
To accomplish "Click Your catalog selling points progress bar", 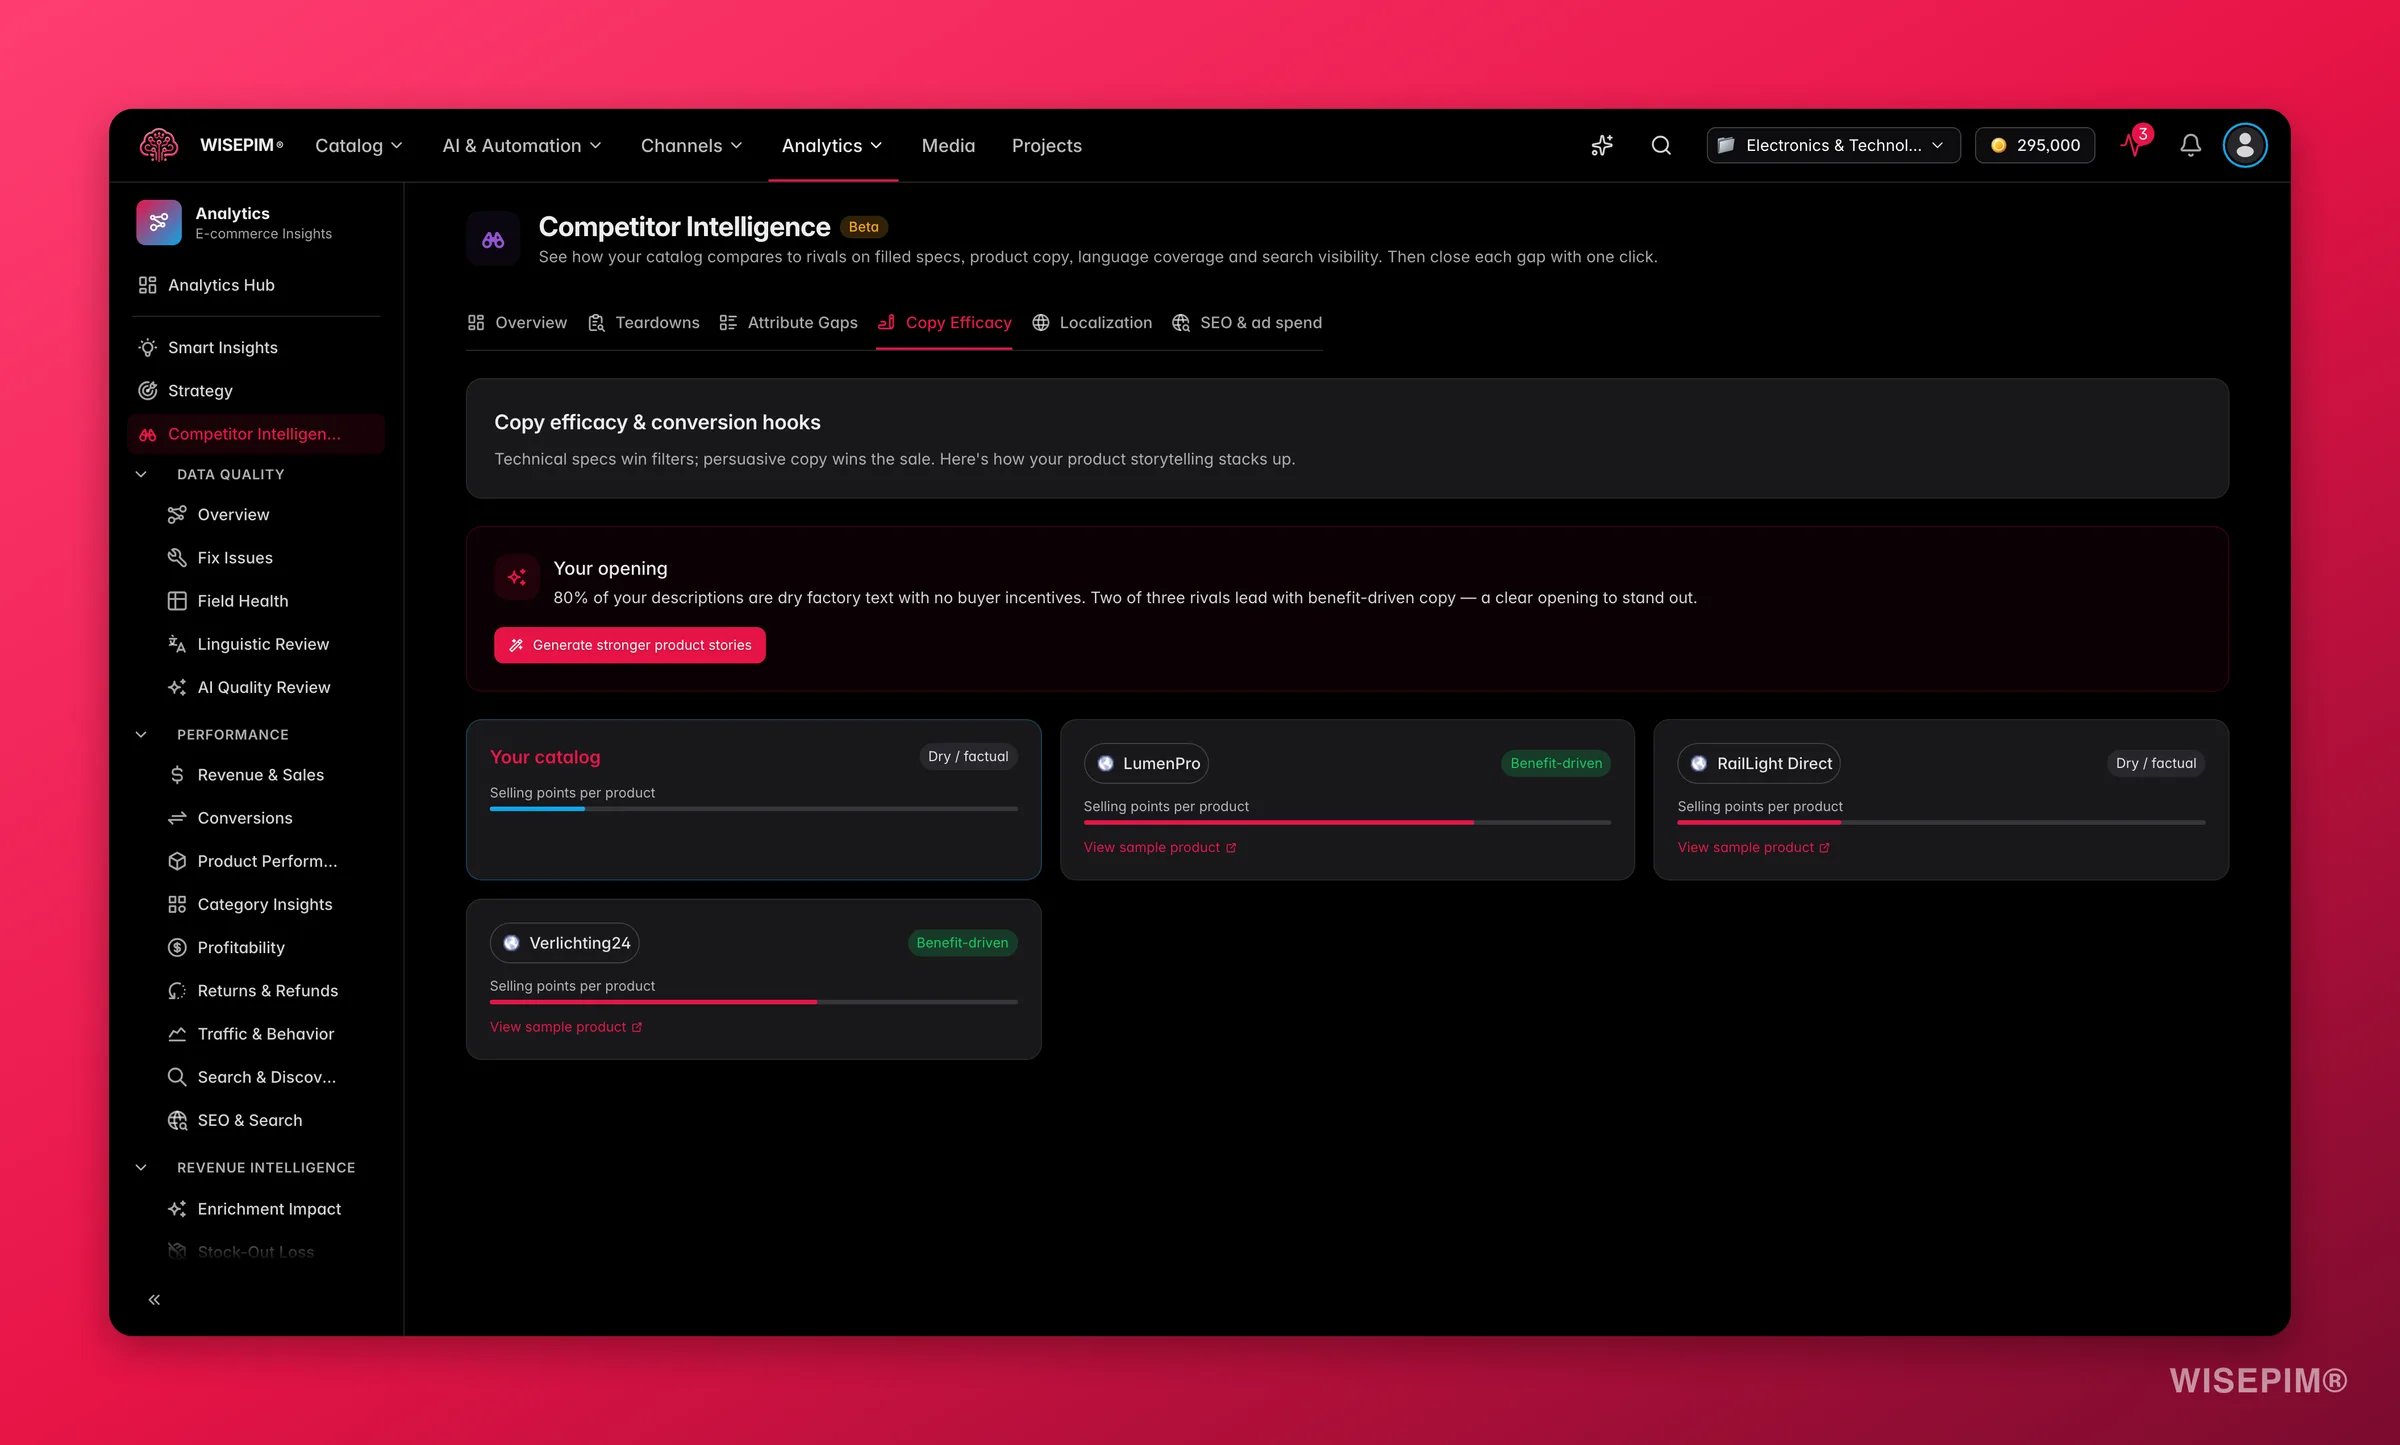I will point(753,809).
